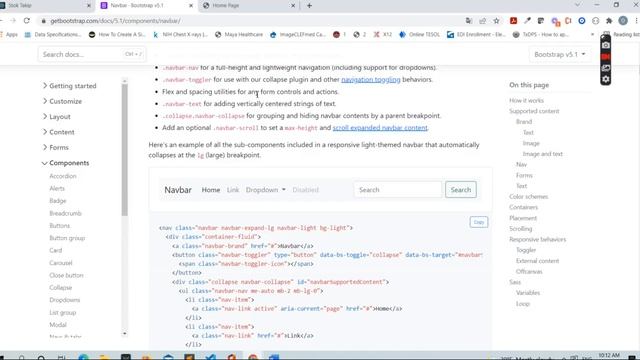640x360 pixels.
Task: Expand the Layout section
Action: click(x=56, y=117)
